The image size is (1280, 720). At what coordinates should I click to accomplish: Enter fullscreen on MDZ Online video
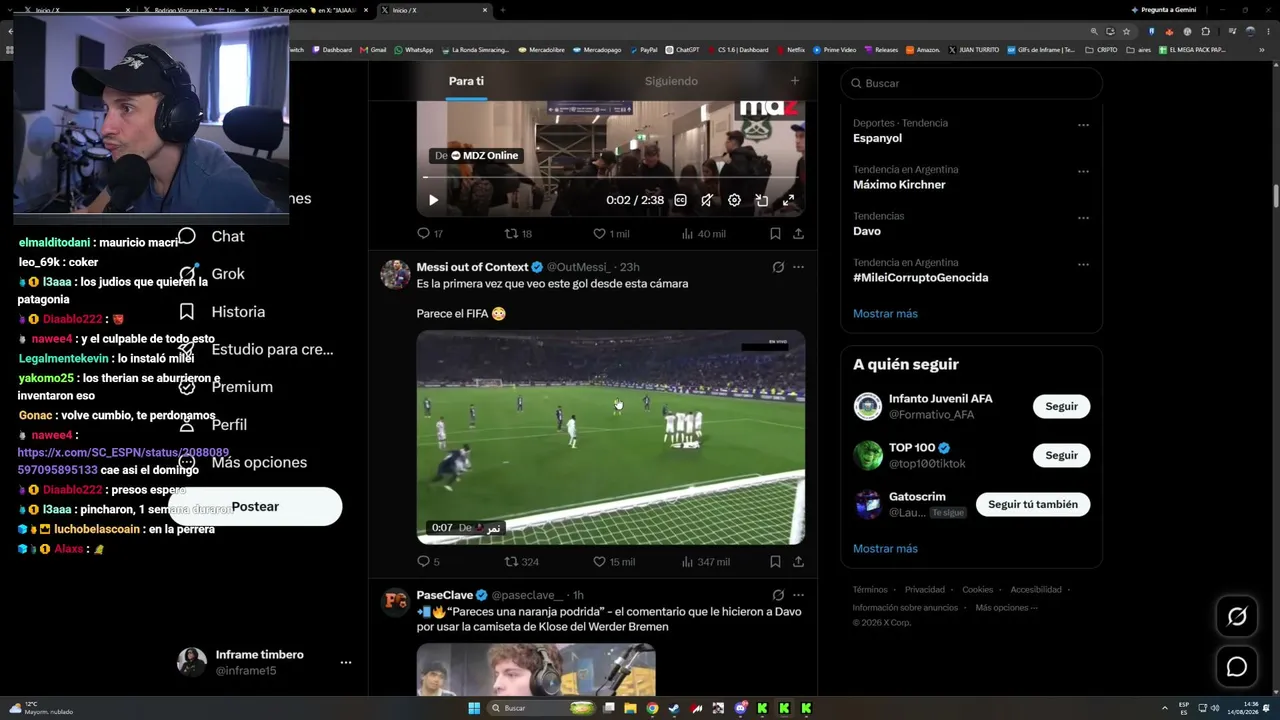[788, 200]
